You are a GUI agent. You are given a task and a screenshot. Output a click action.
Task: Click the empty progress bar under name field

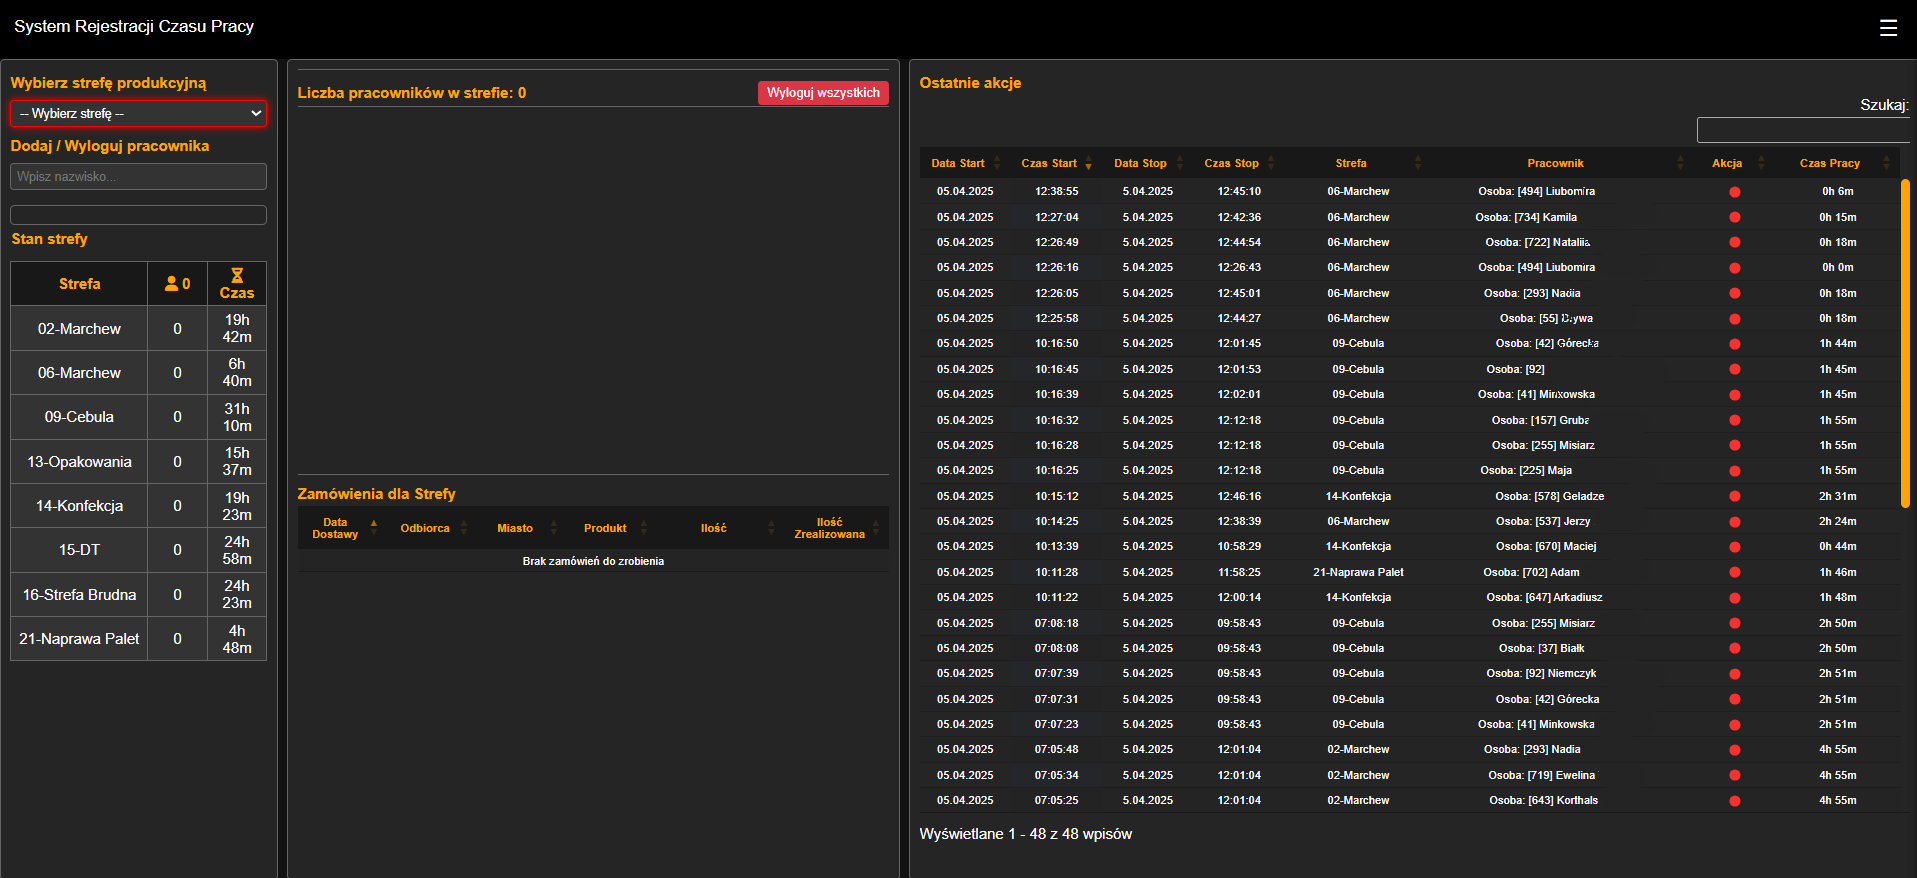pos(139,215)
